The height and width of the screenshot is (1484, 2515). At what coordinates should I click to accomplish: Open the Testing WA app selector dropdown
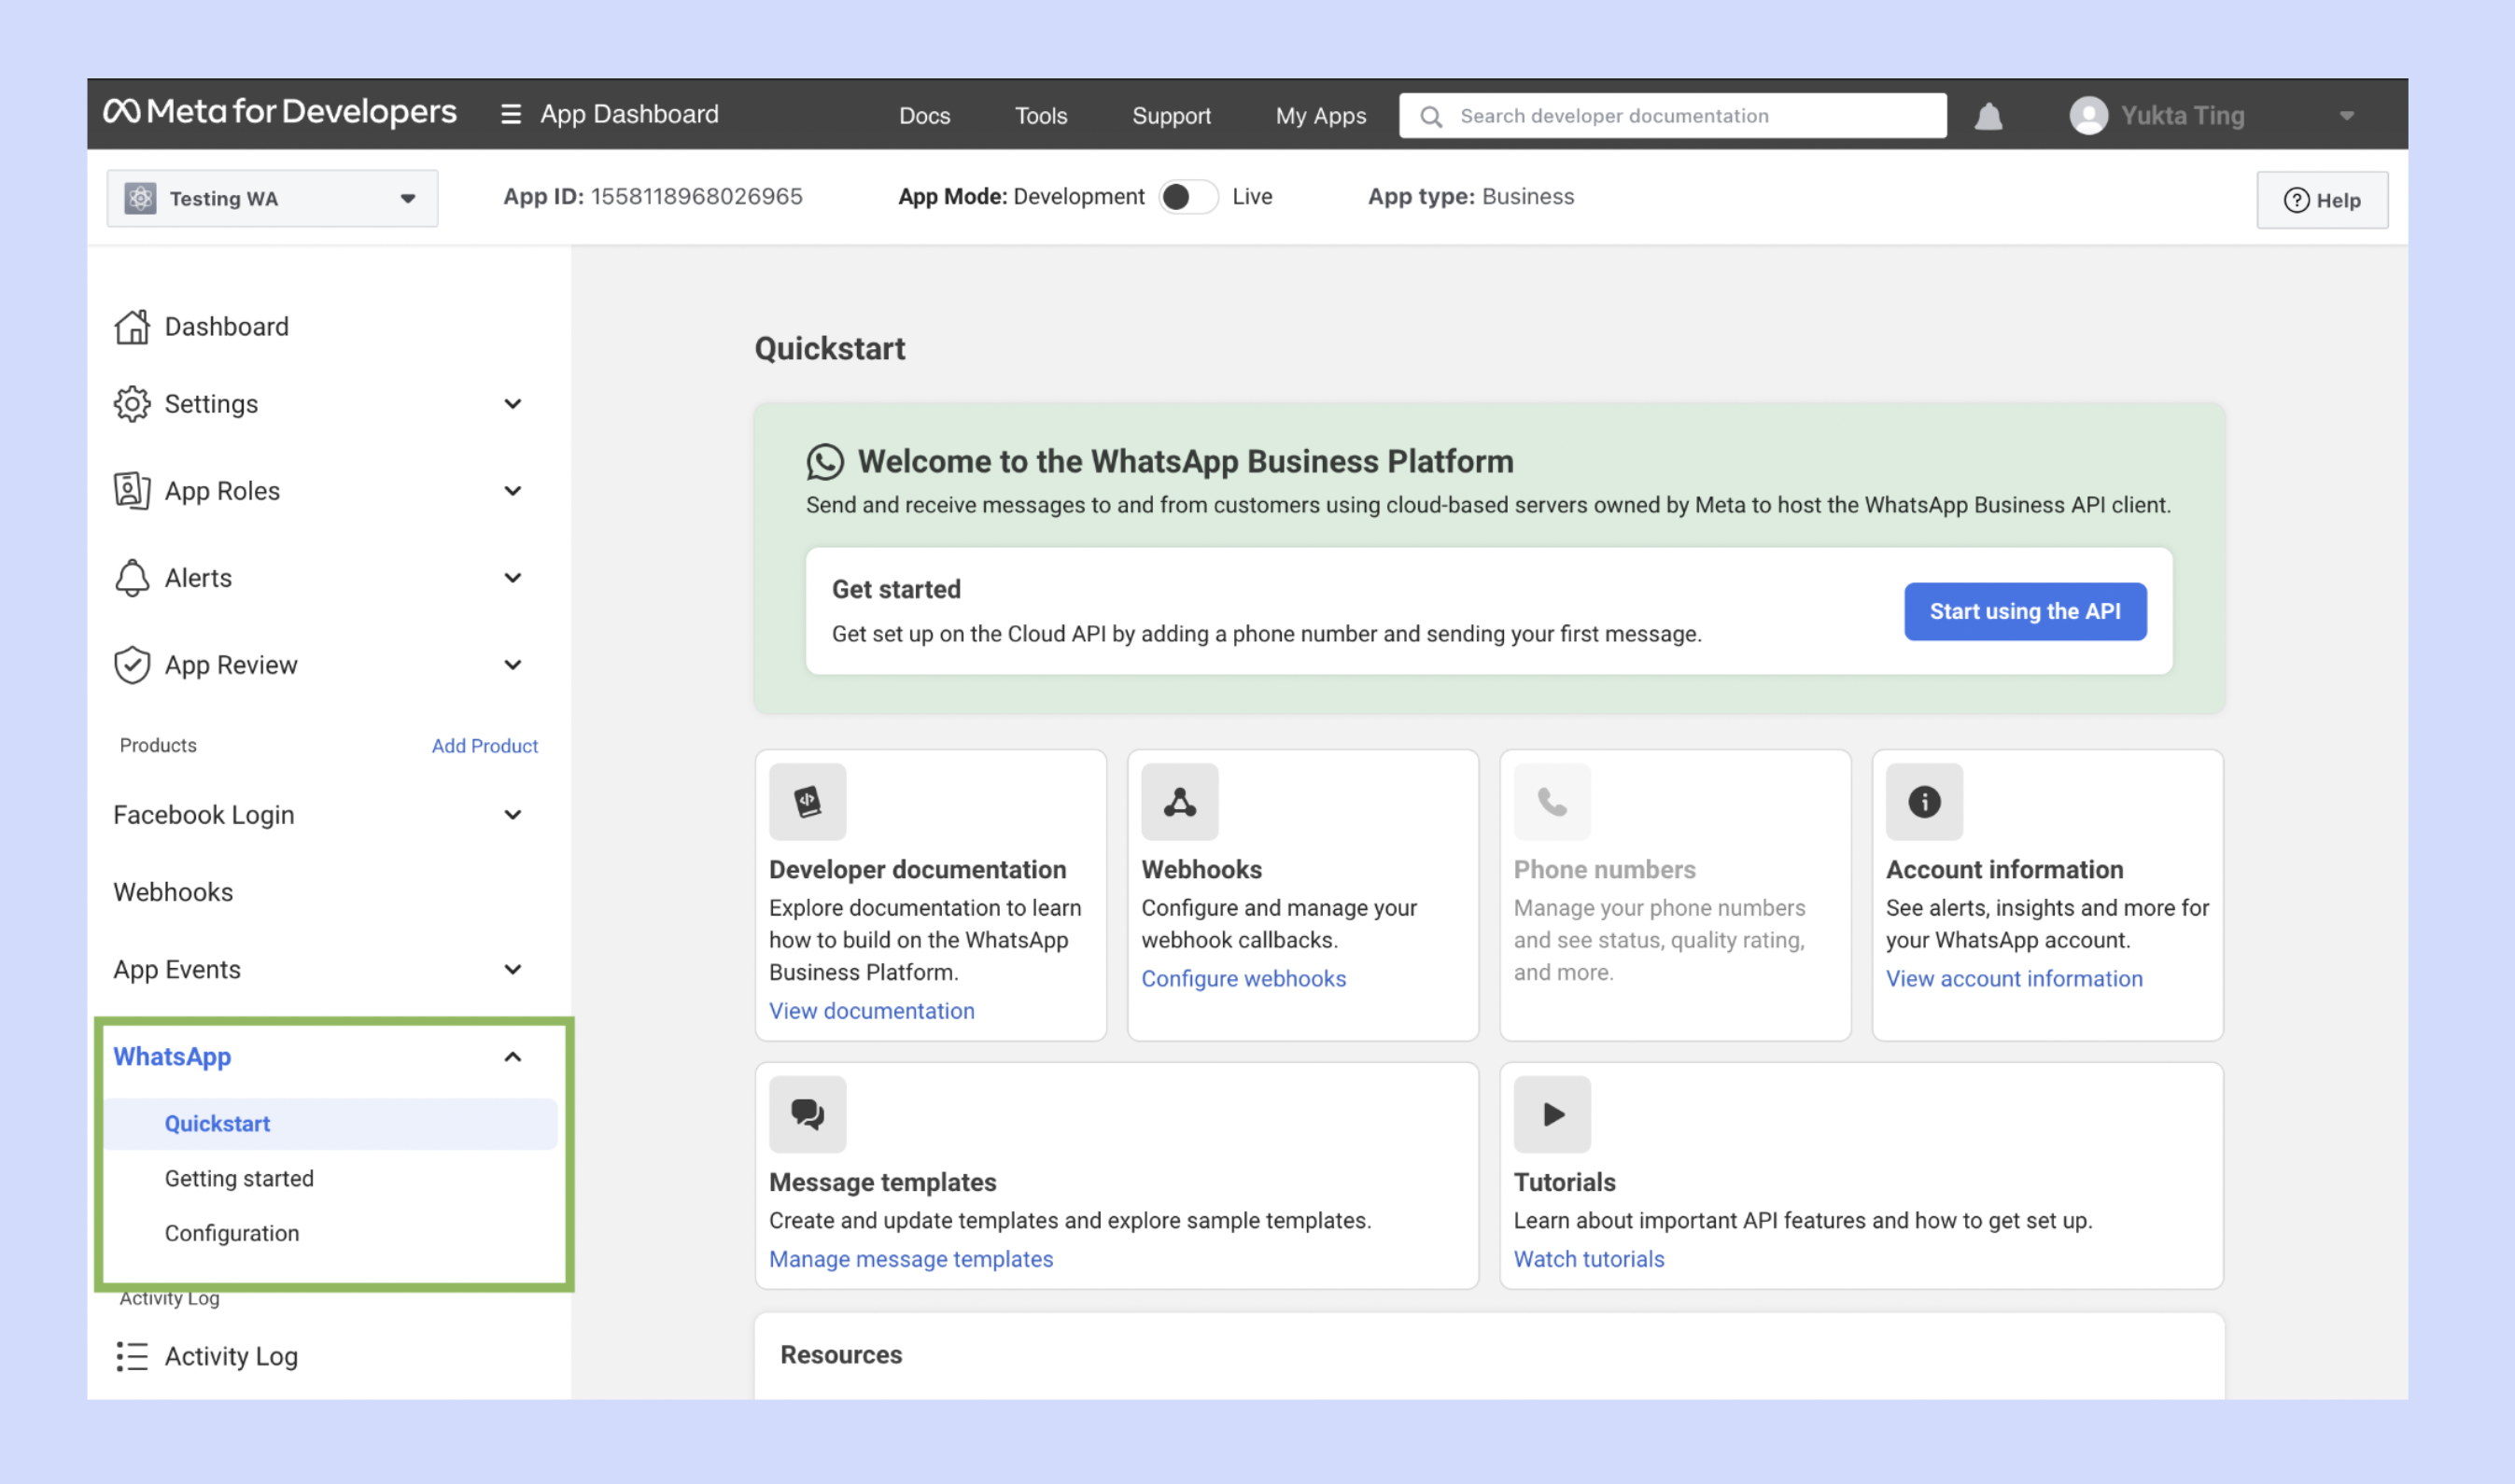pyautogui.click(x=272, y=198)
